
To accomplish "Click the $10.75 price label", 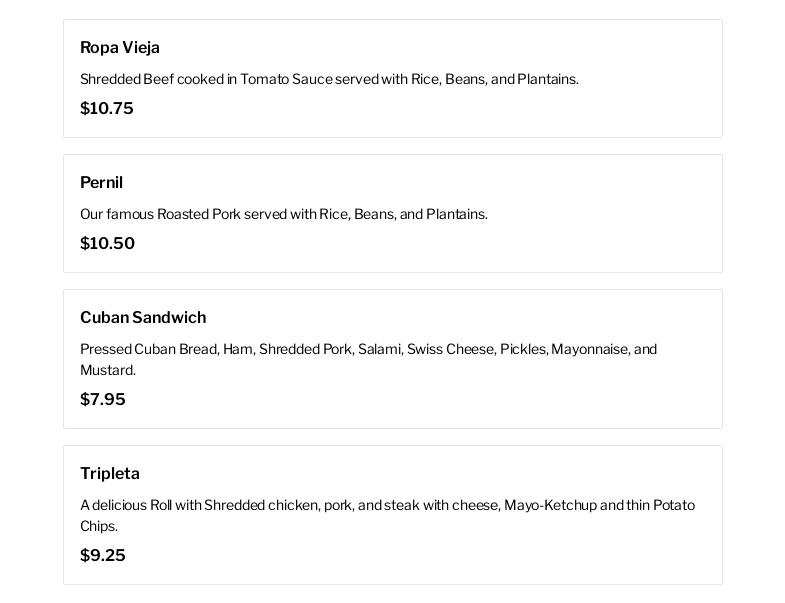I will point(107,109).
